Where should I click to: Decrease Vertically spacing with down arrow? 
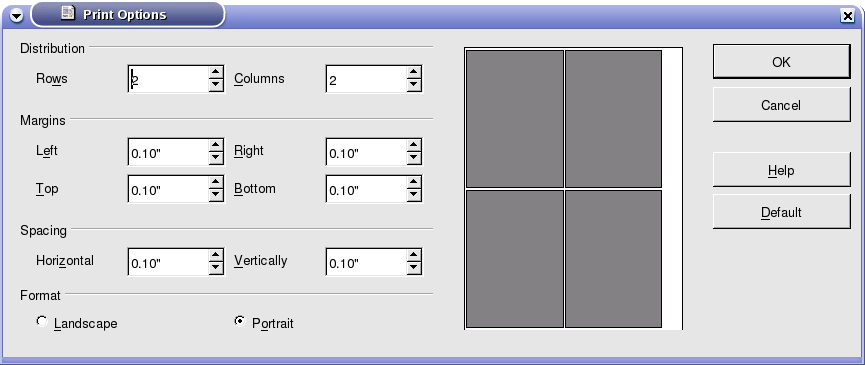click(x=414, y=268)
